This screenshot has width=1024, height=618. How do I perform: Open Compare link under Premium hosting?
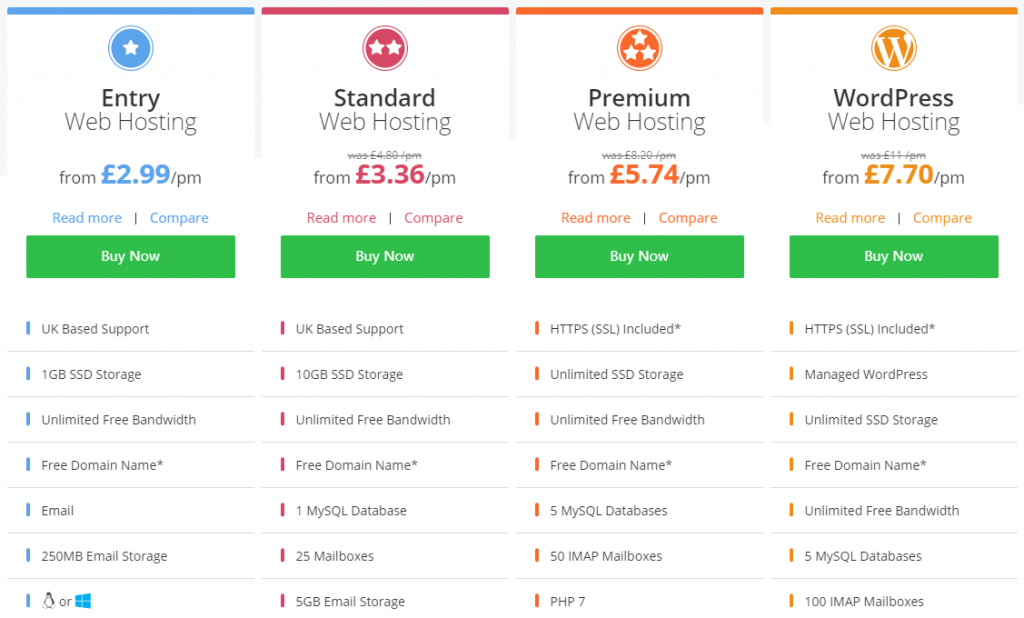point(688,218)
